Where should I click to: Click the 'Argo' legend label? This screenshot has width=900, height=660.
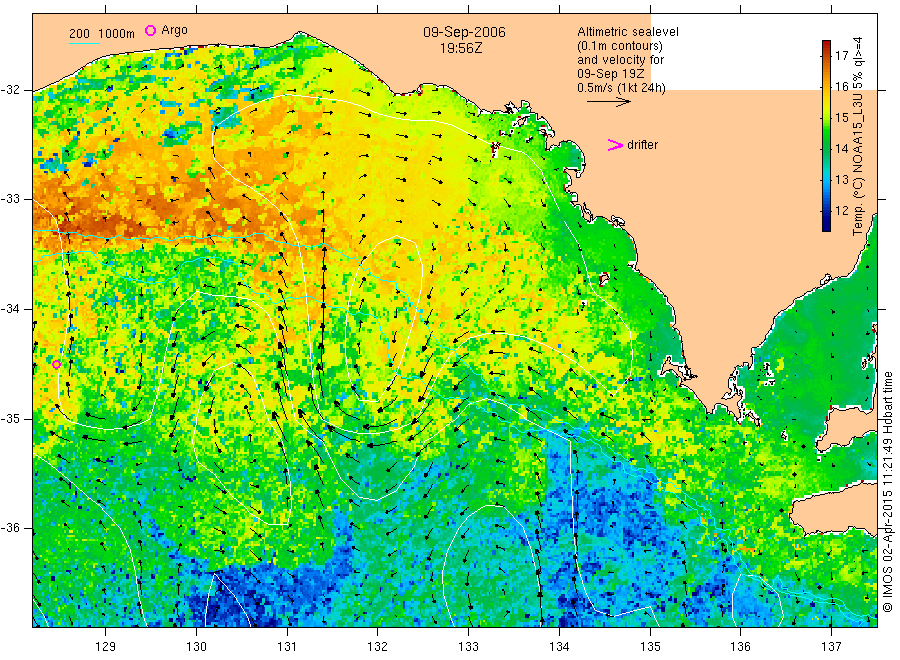tap(174, 30)
